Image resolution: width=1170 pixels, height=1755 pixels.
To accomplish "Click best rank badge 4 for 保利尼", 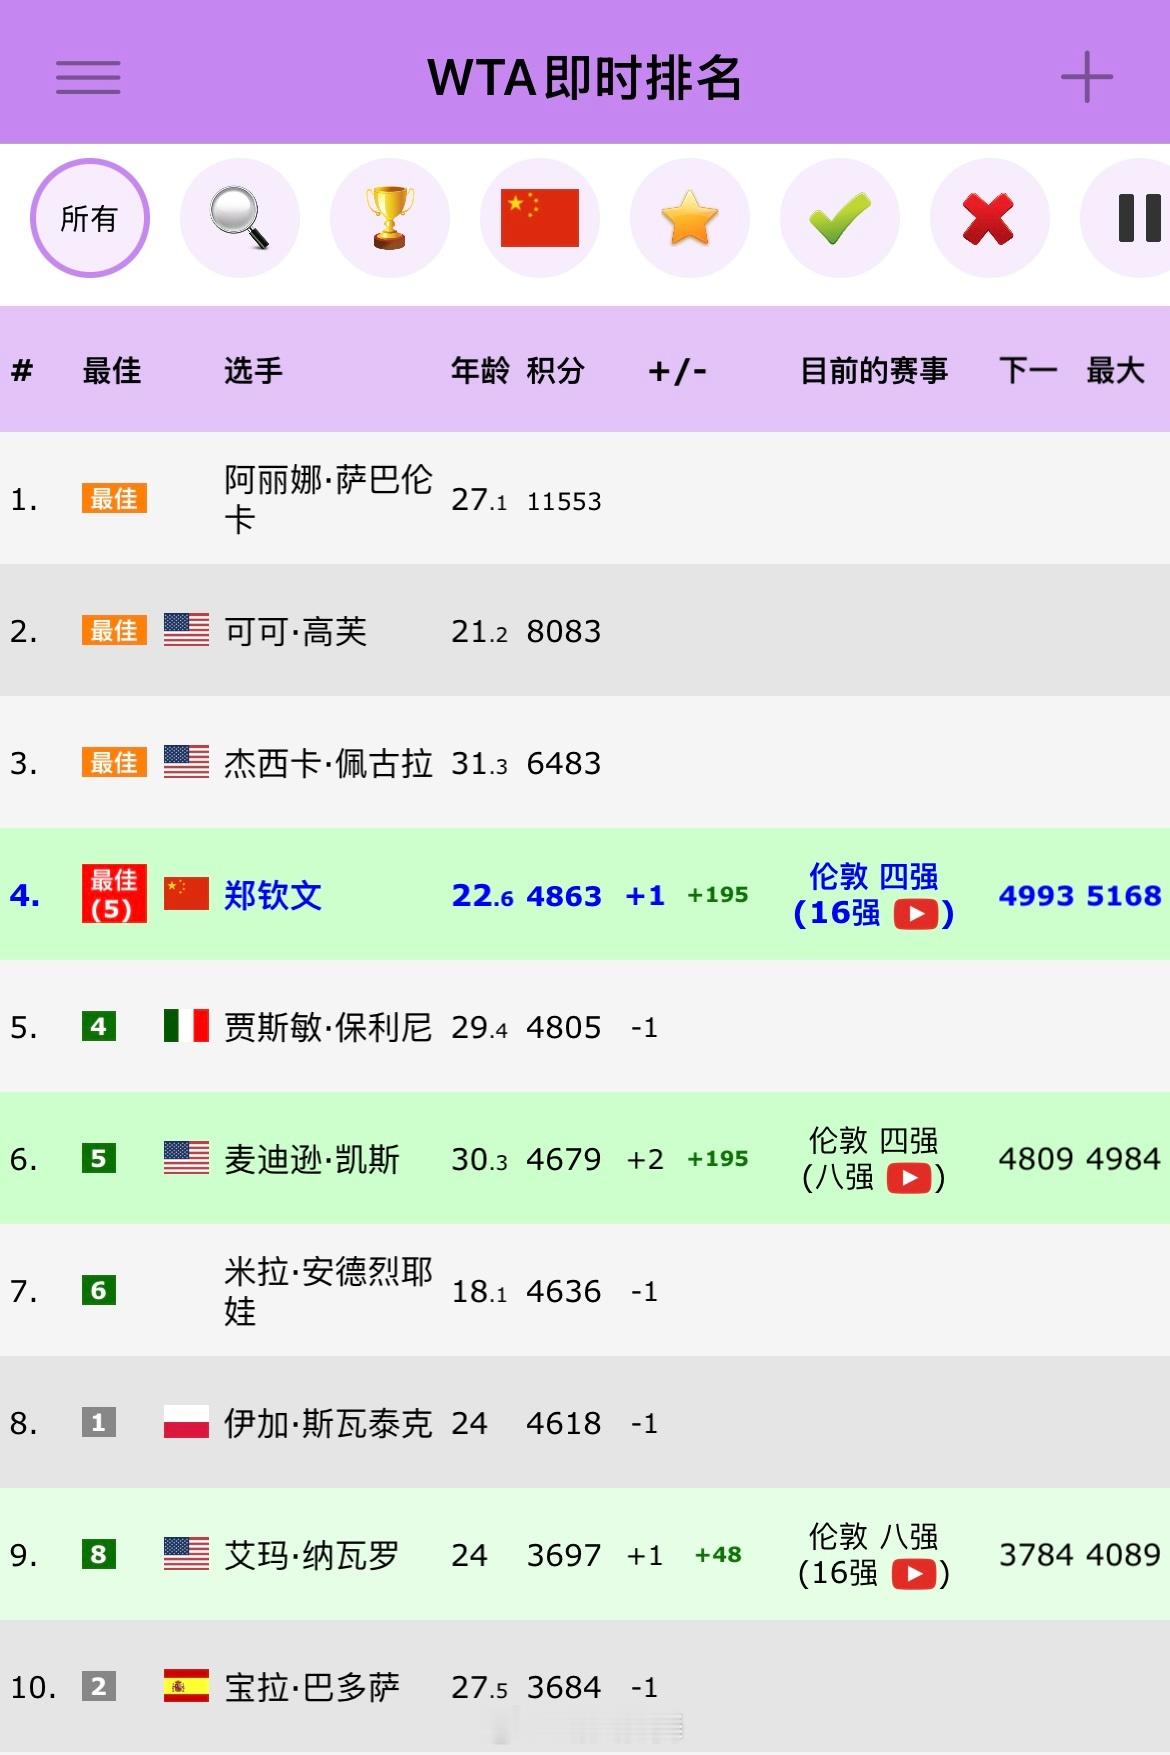I will pyautogui.click(x=99, y=1026).
